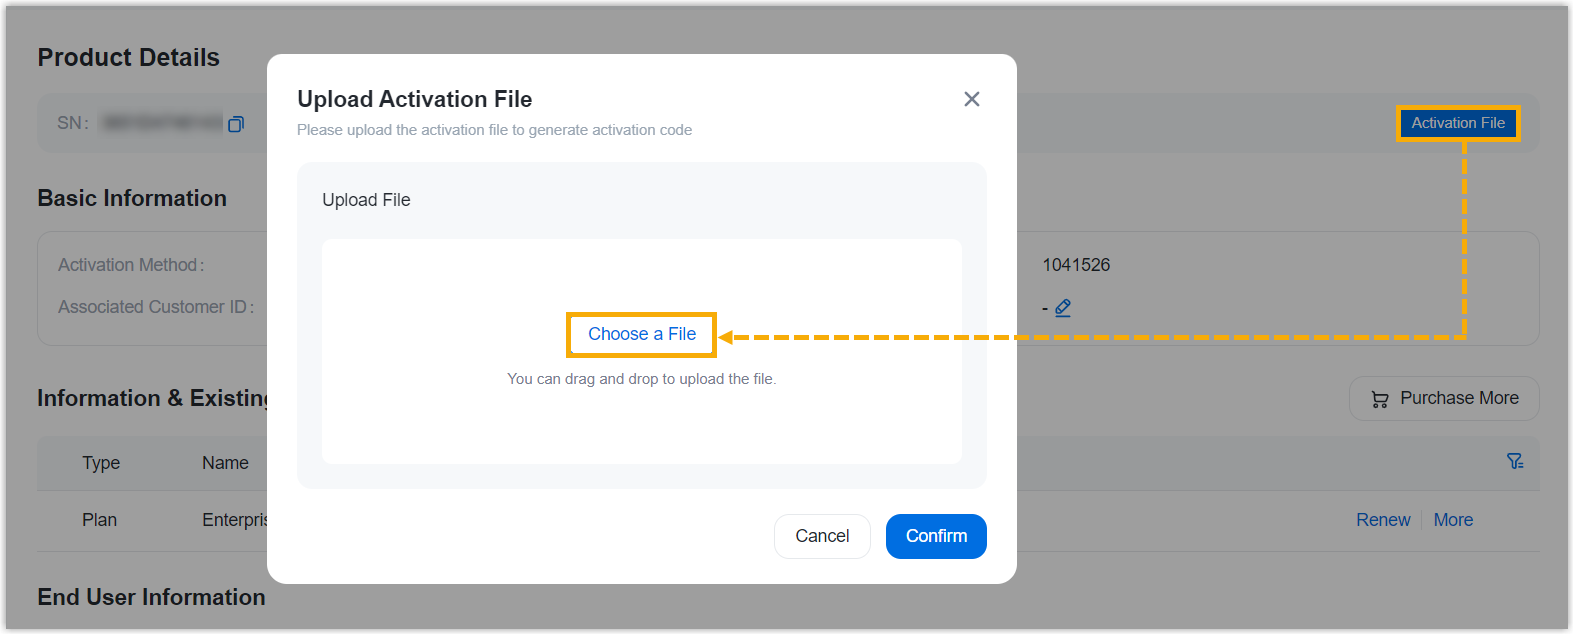1574x635 pixels.
Task: Click the Product Details section heading
Action: point(128,57)
